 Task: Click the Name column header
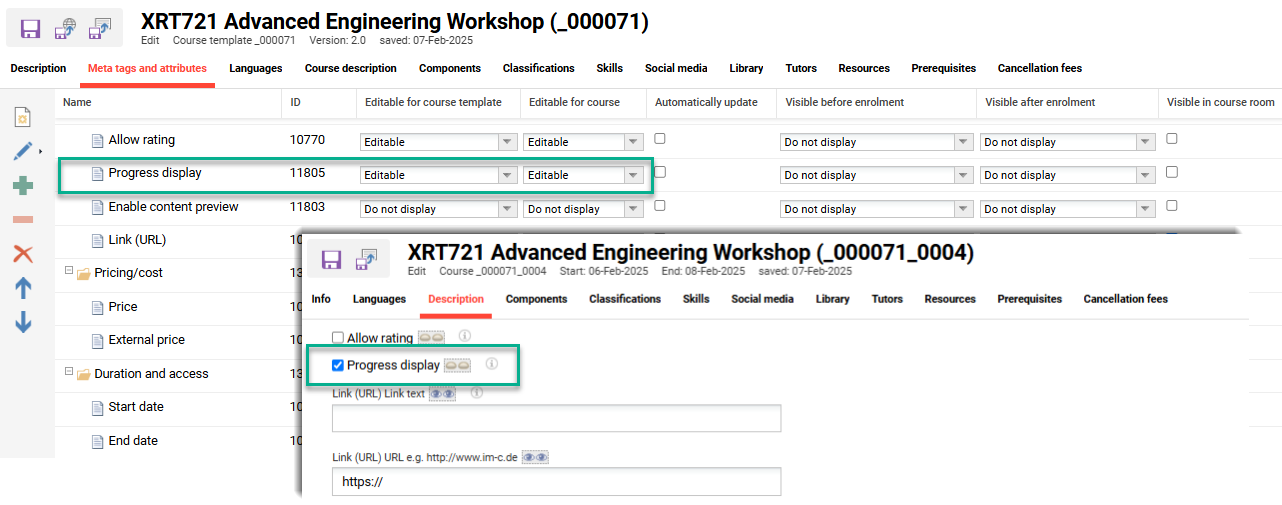[x=77, y=102]
